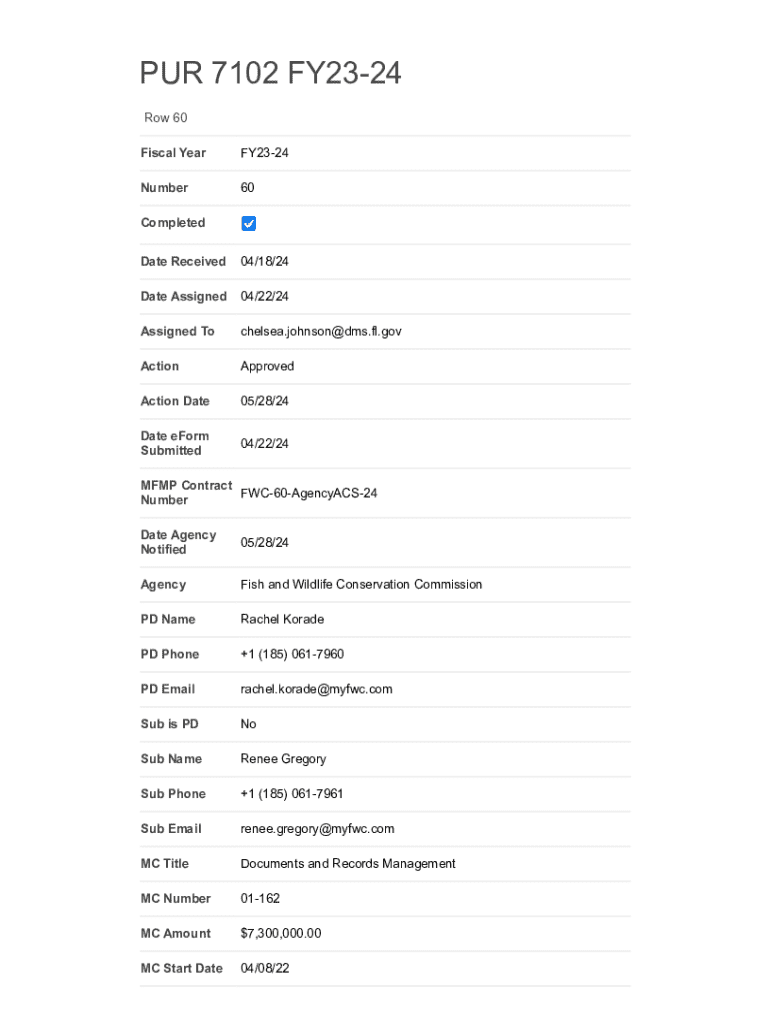
Task: Toggle the Completed checkbox
Action: (249, 224)
